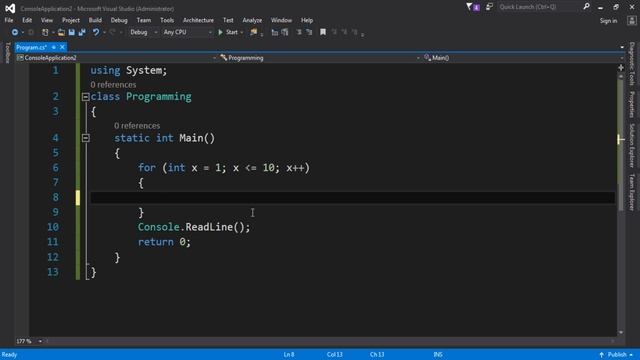Click the Open File folder icon
The width and height of the screenshot is (640, 360).
(x=61, y=32)
